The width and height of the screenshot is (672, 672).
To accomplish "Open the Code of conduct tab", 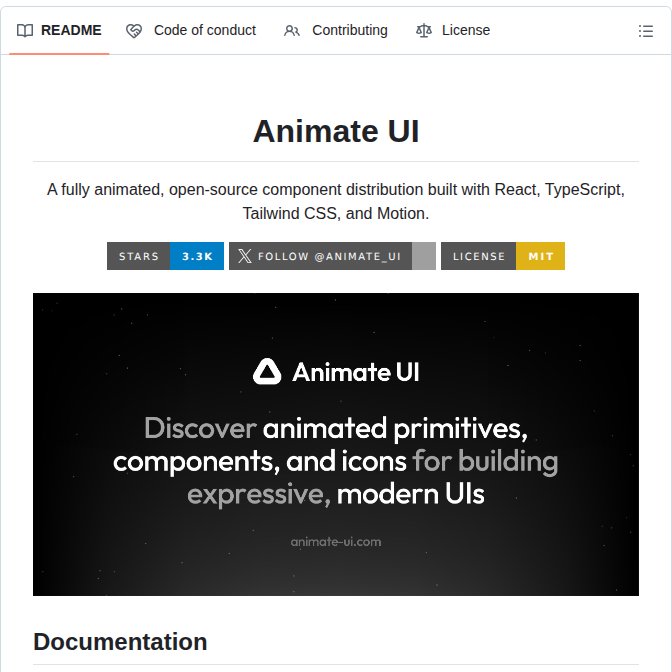I will (191, 31).
